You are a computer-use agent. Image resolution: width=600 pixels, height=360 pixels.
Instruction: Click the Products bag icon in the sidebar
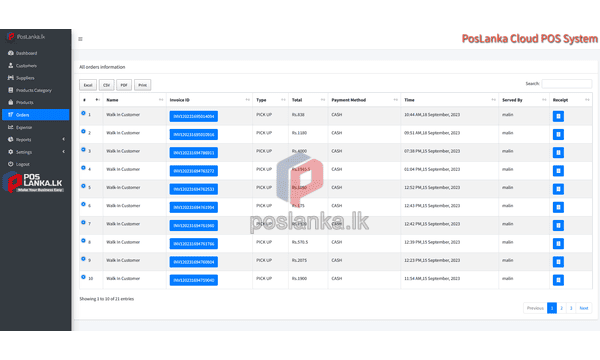(x=11, y=103)
